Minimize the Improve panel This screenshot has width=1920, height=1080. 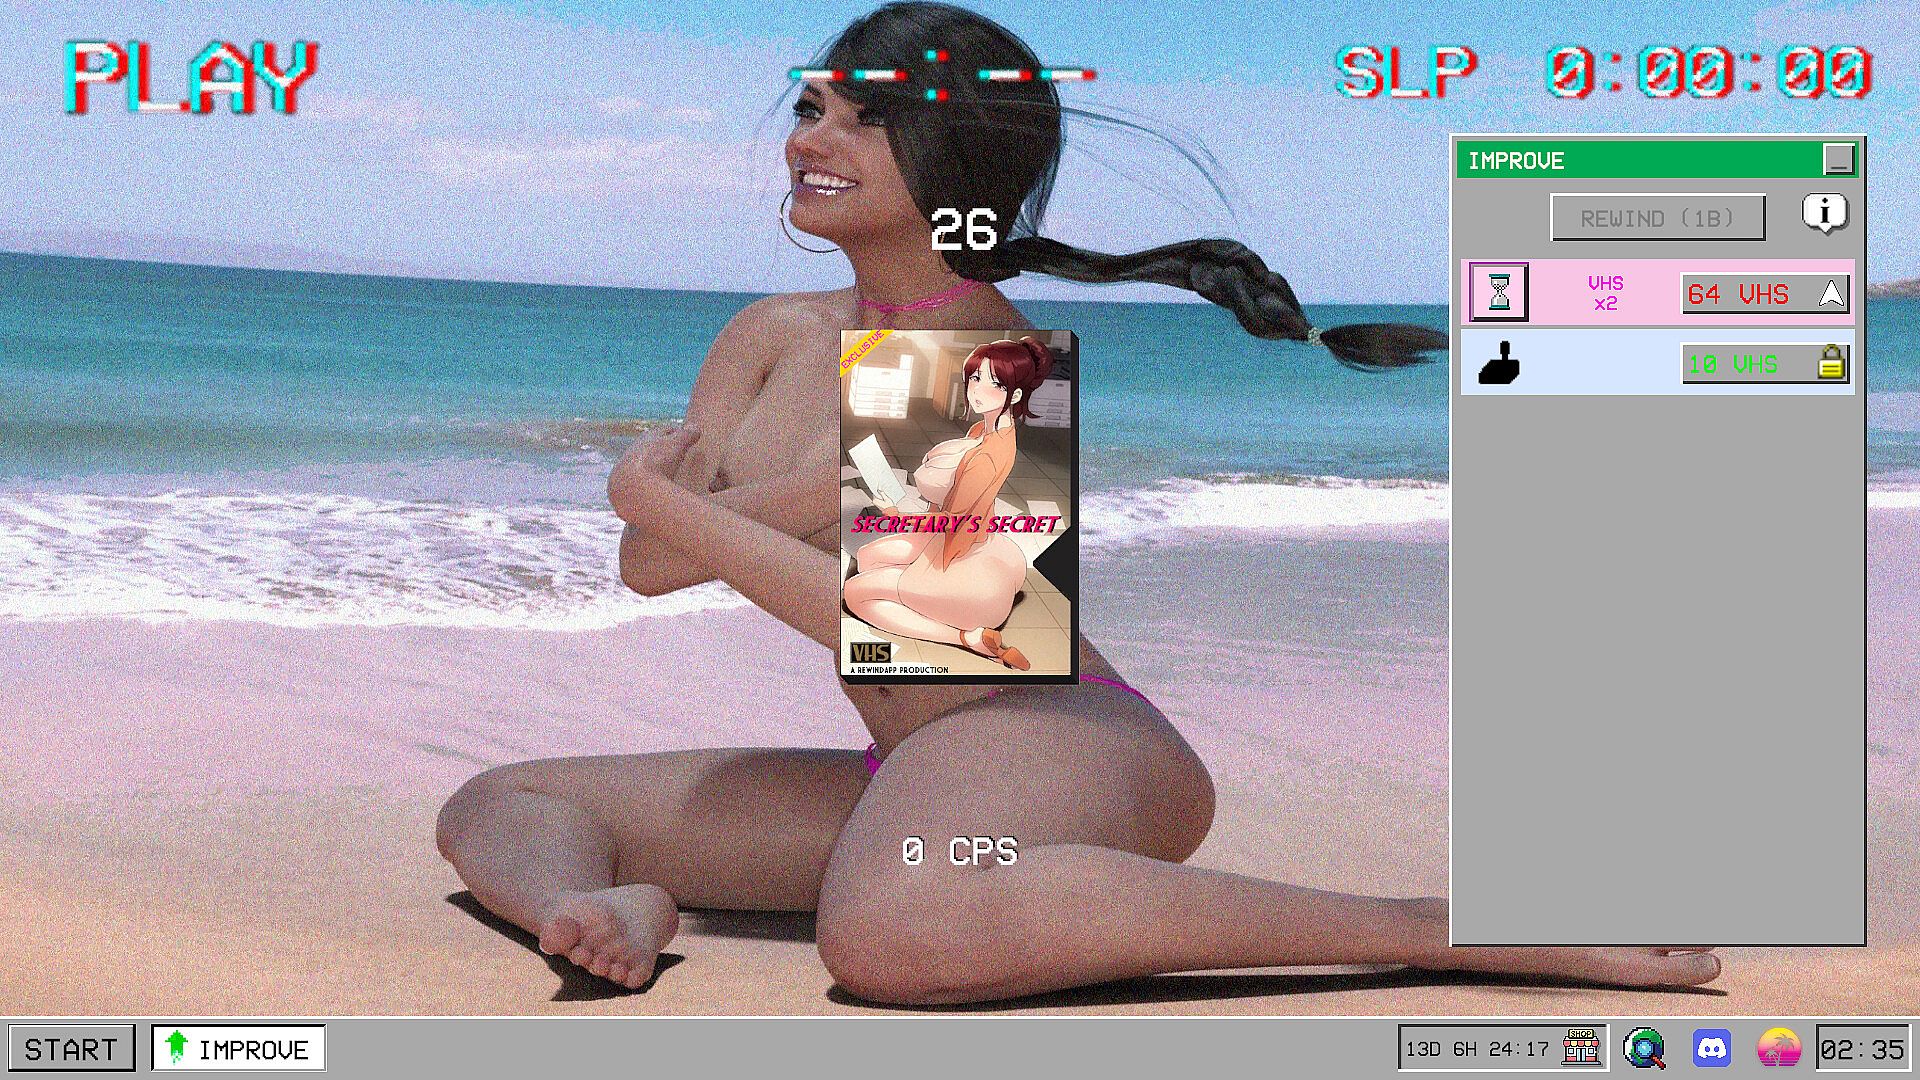pyautogui.click(x=1838, y=160)
